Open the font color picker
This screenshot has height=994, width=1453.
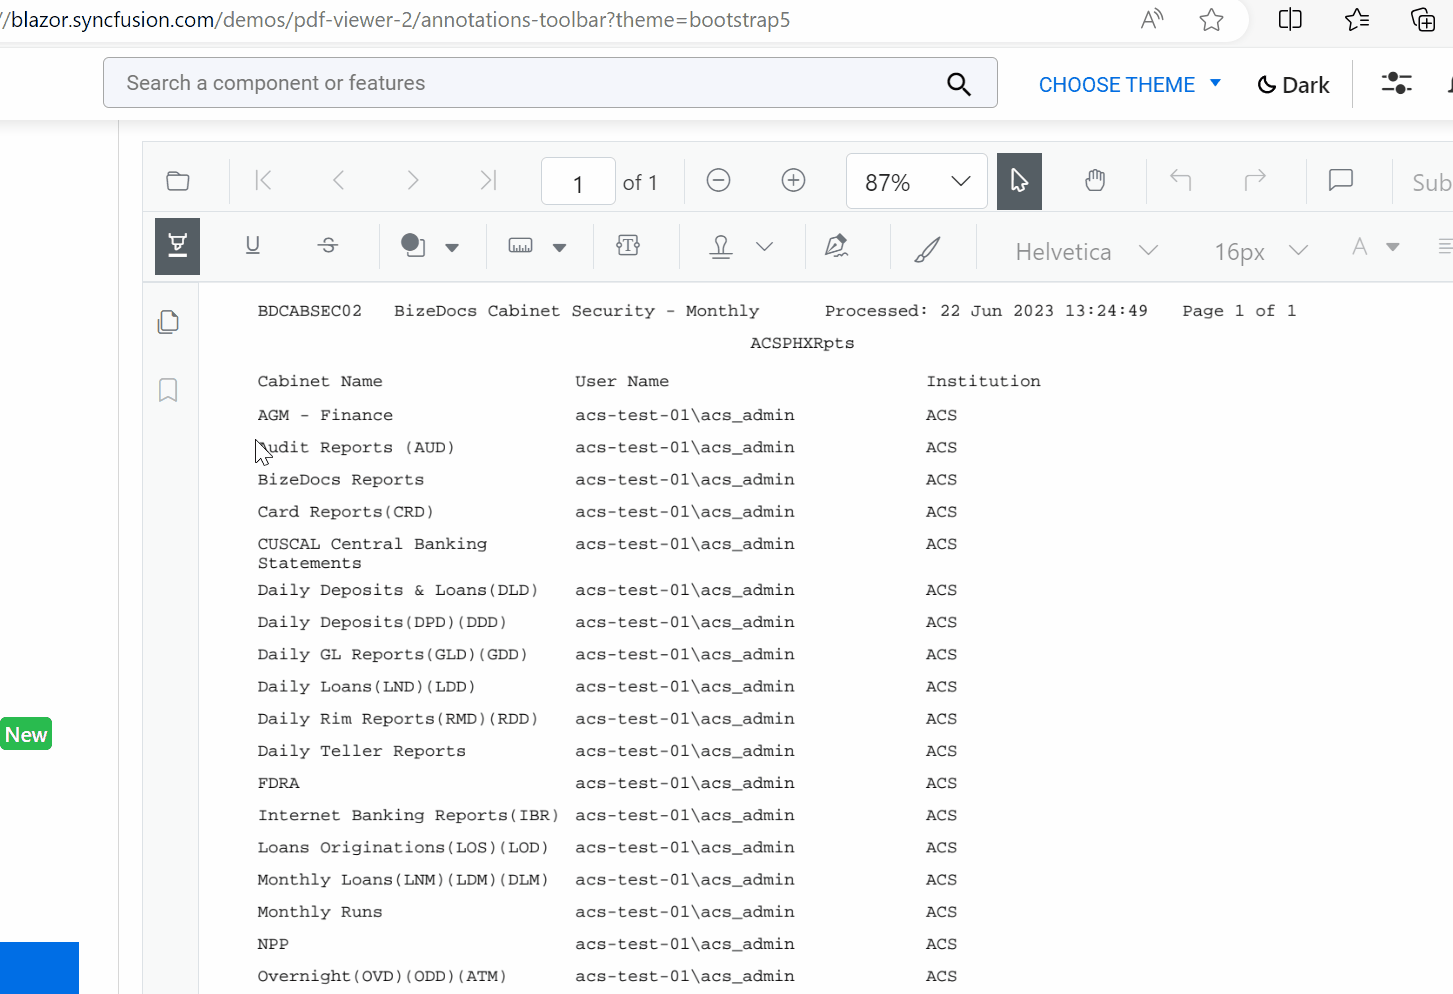(1372, 245)
